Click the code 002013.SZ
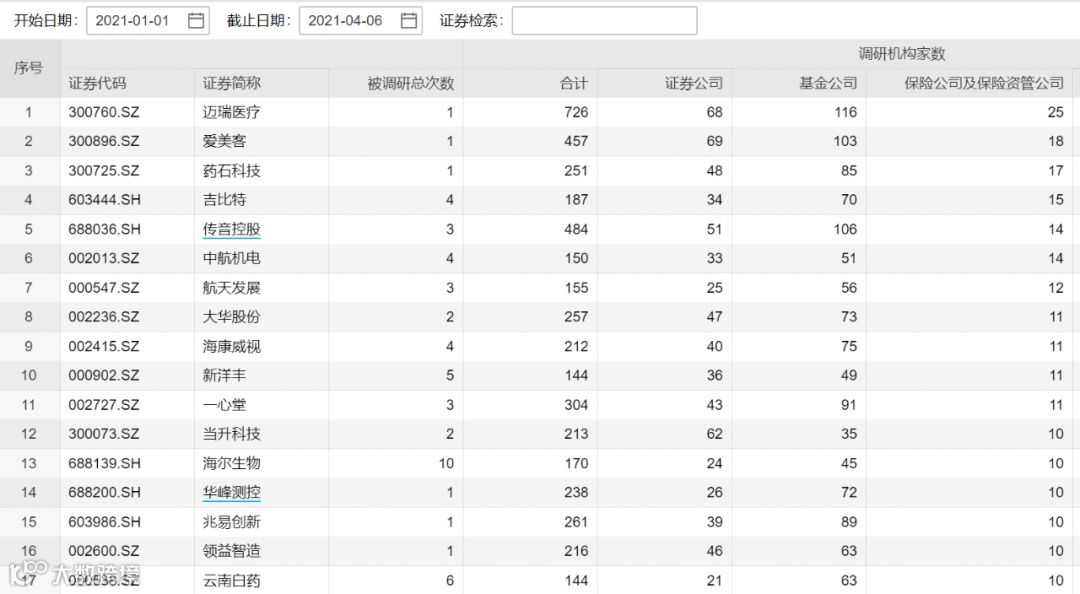The height and width of the screenshot is (594, 1080). pyautogui.click(x=103, y=258)
